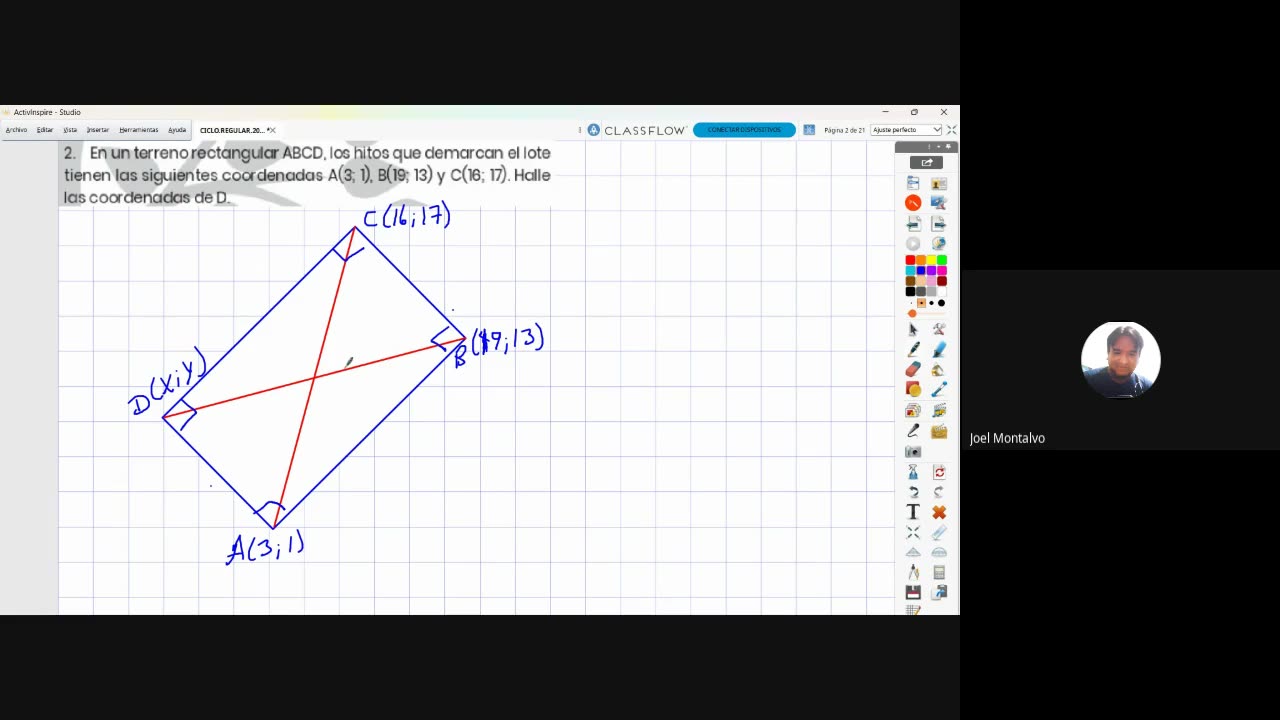Select the Shape tool
This screenshot has height=720, width=1280.
(x=913, y=389)
